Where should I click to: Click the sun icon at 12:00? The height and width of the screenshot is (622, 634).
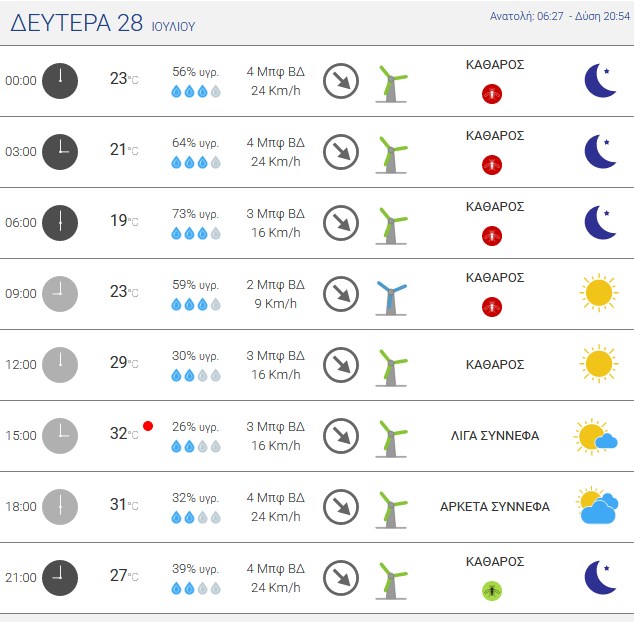(x=599, y=364)
